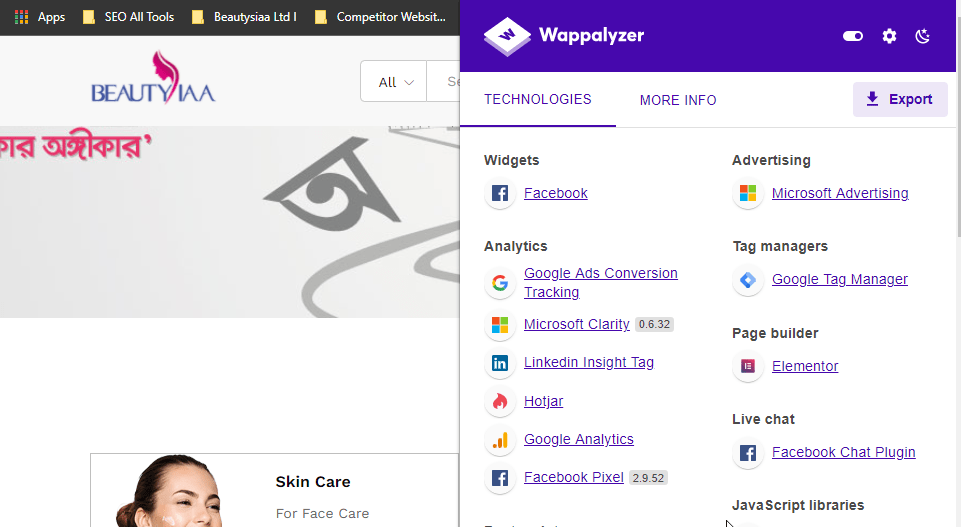Select the TECHNOLOGIES tab

(537, 99)
